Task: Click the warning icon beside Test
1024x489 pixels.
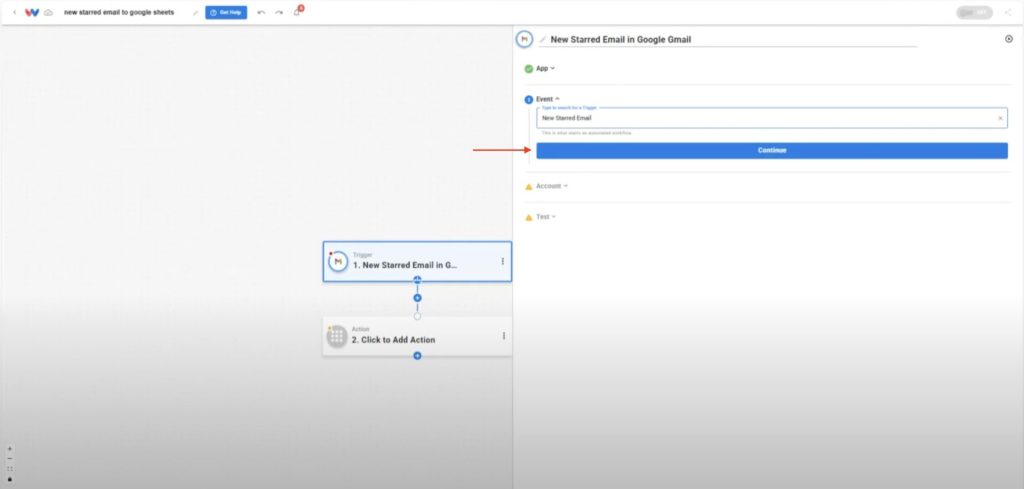Action: (529, 217)
